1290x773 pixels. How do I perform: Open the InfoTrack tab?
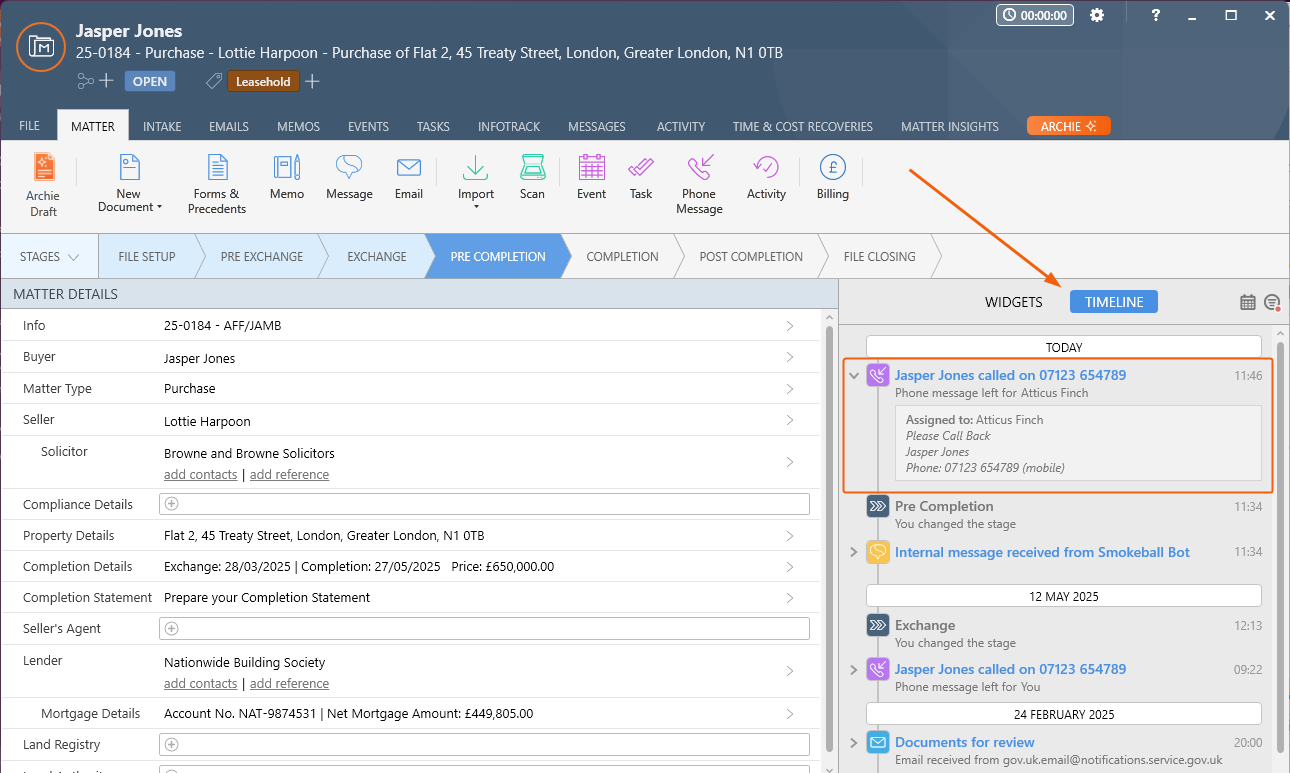coord(508,127)
